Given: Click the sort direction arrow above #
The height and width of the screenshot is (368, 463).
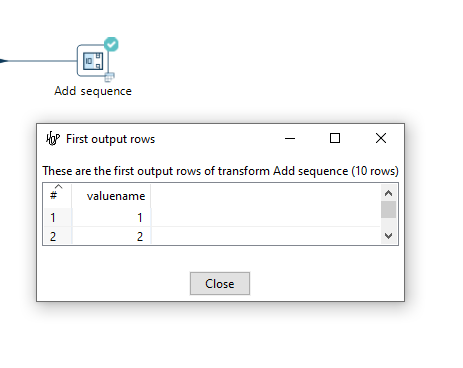Looking at the screenshot, I should (58, 186).
